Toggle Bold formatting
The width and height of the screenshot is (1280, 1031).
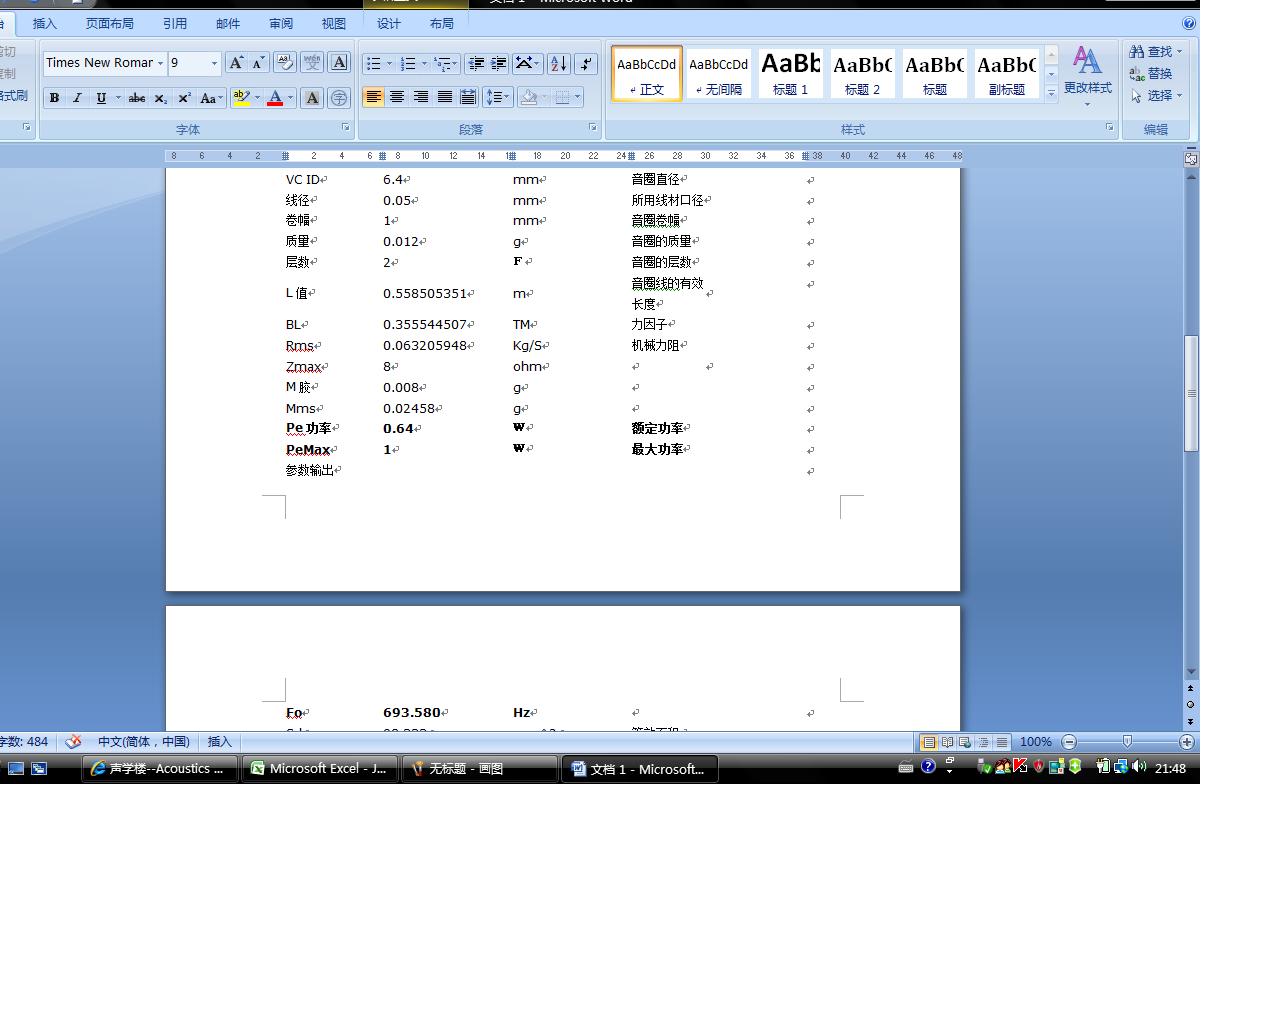click(54, 98)
